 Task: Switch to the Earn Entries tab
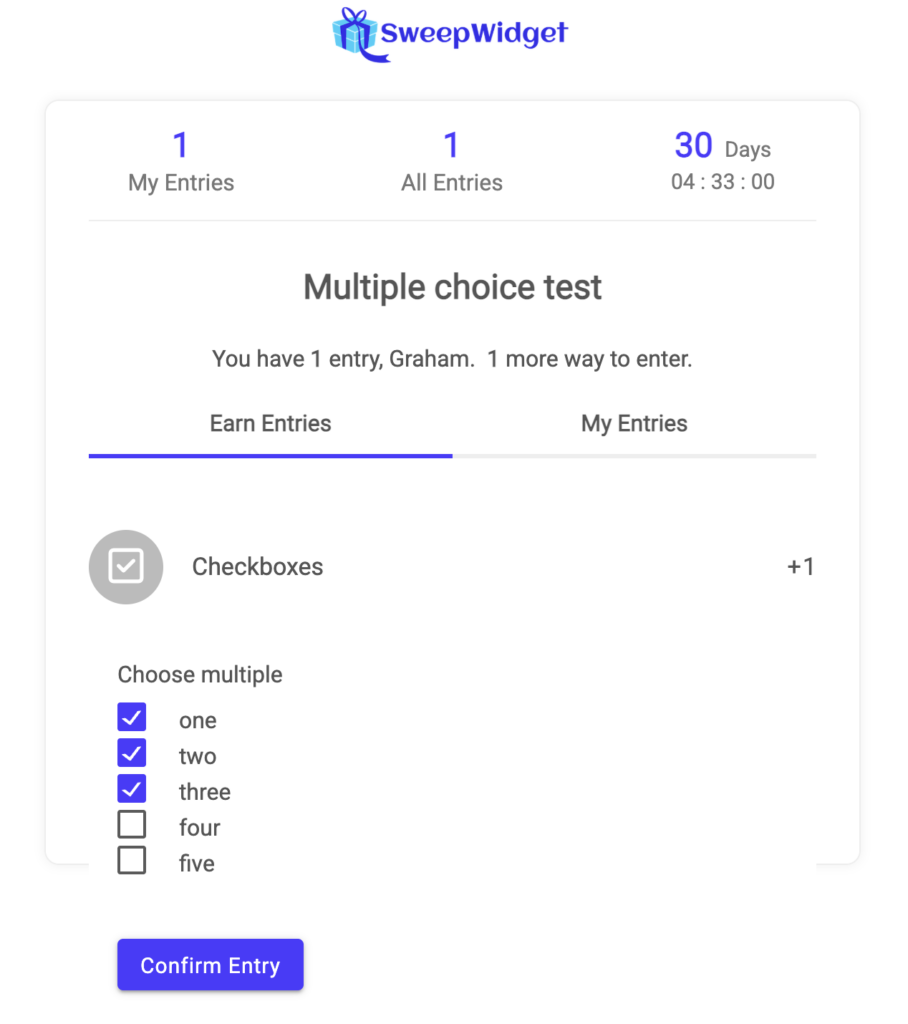(x=270, y=424)
